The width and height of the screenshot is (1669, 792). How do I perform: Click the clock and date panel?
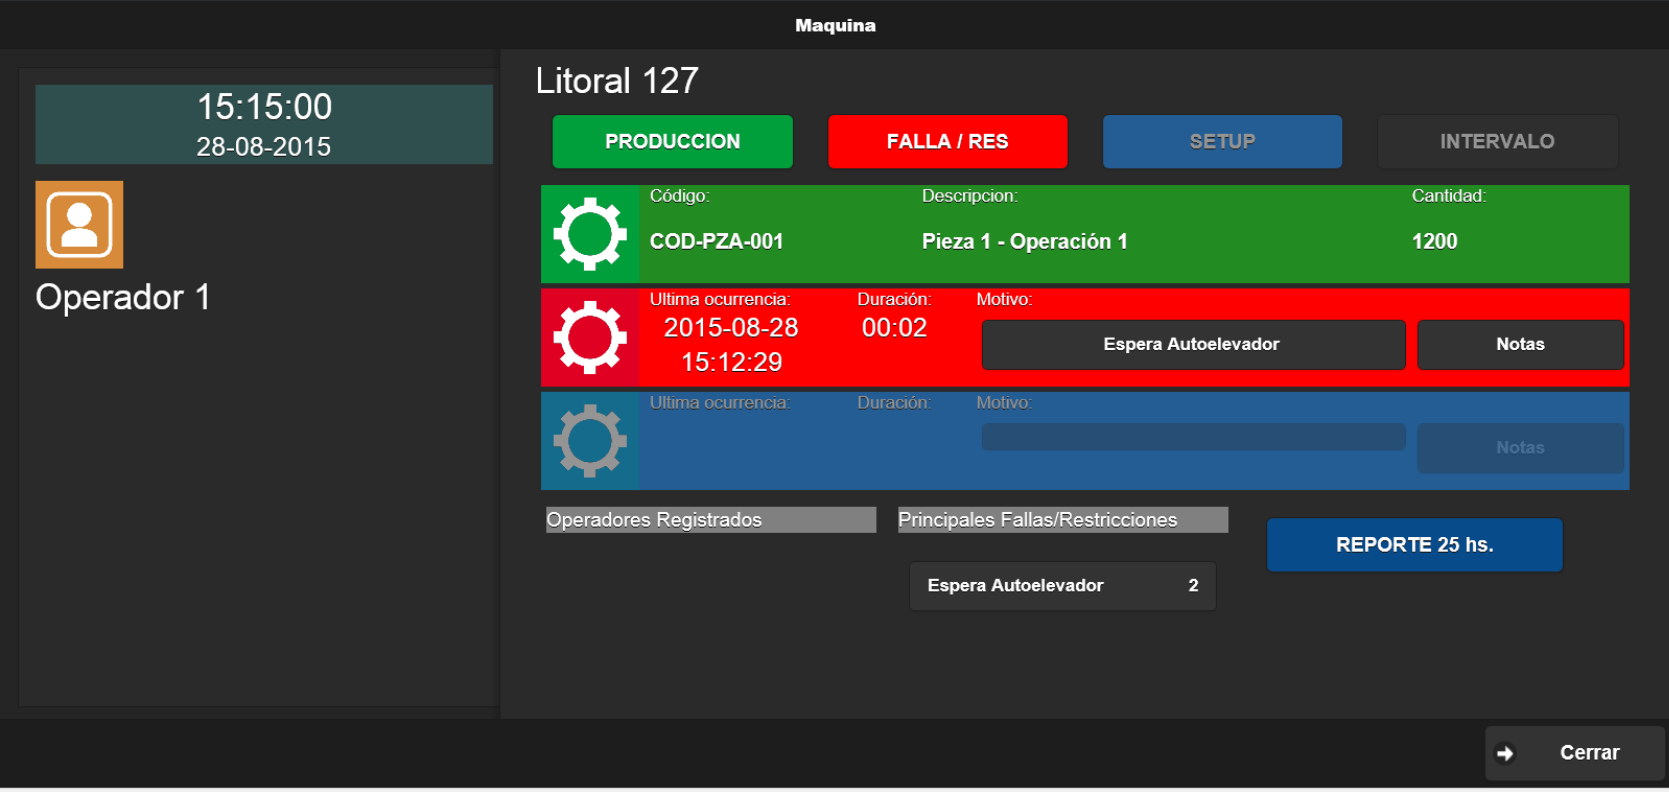264,125
